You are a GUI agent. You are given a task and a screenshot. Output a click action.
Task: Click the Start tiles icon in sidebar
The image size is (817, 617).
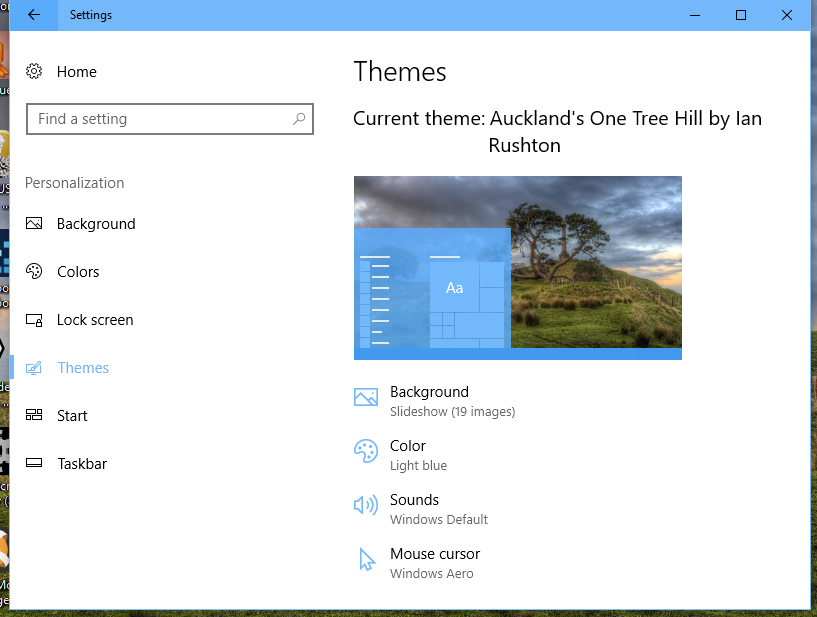(x=34, y=416)
